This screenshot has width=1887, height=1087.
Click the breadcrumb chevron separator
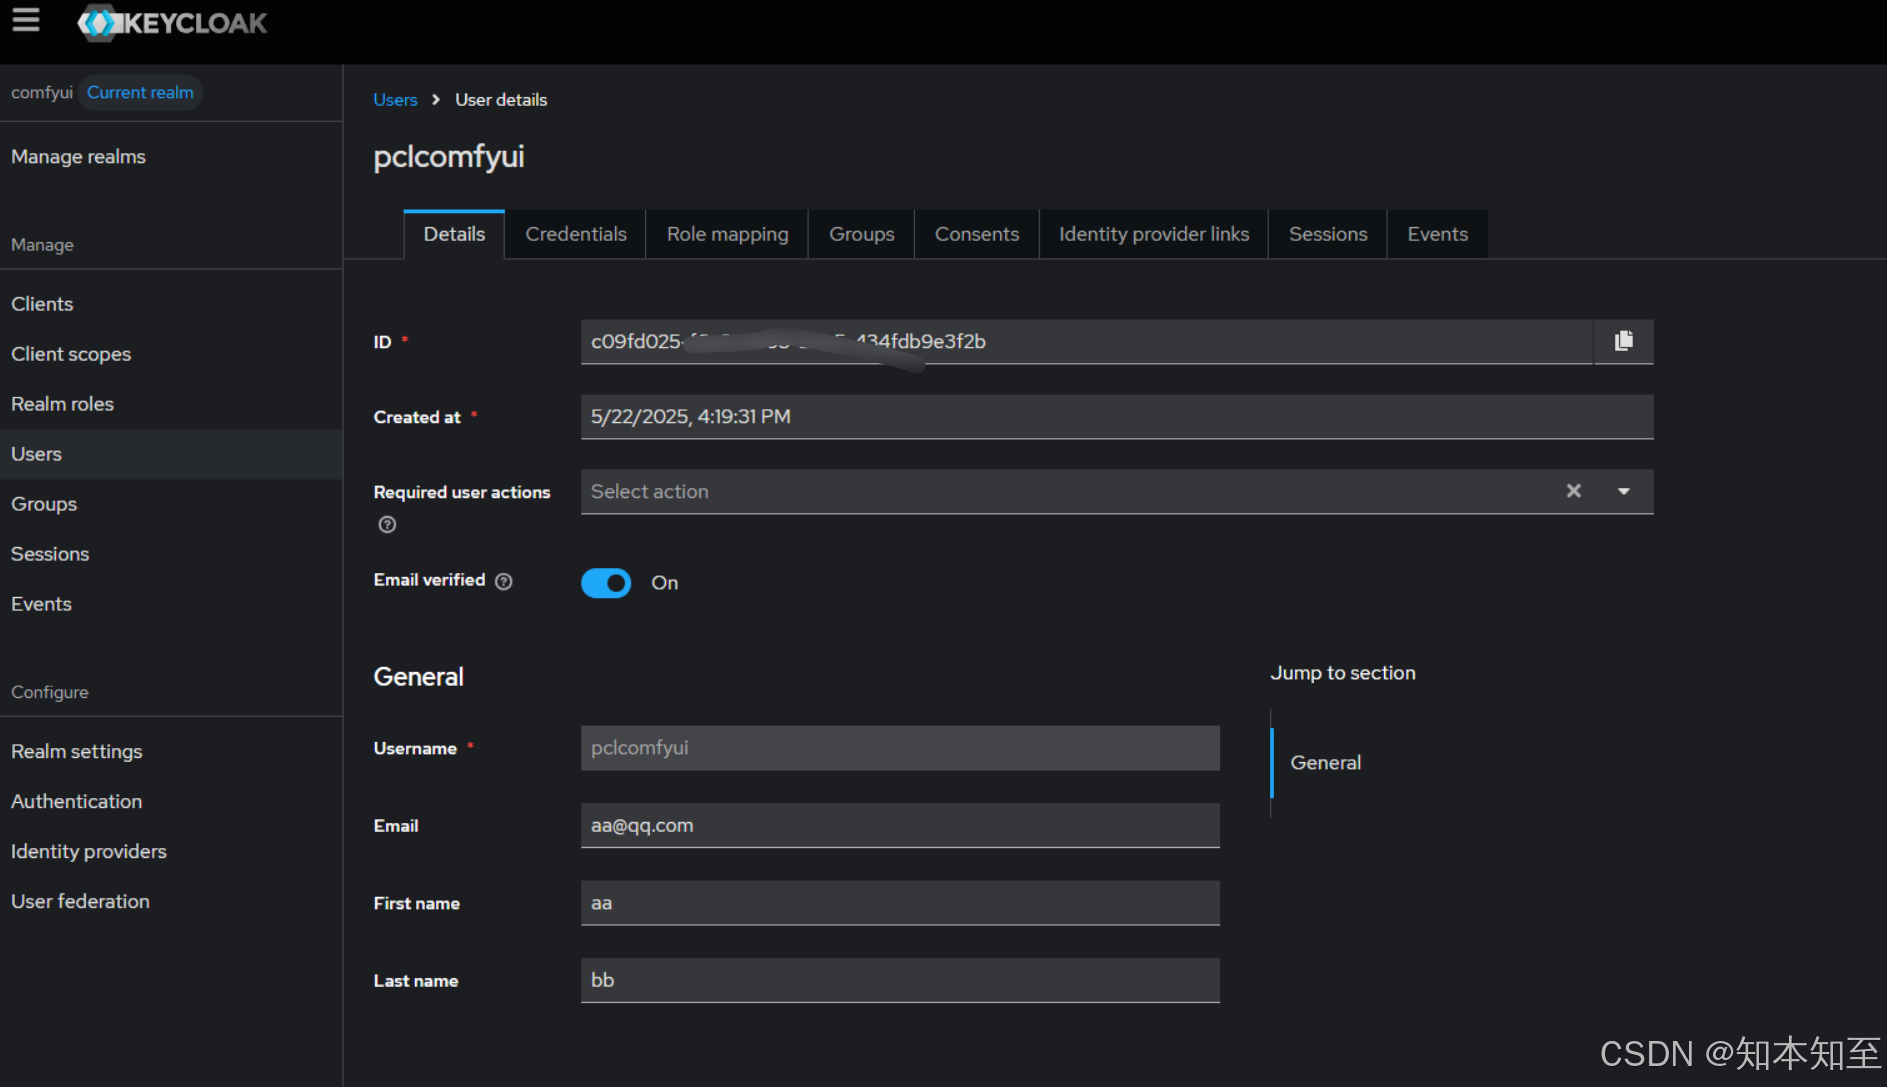436,100
